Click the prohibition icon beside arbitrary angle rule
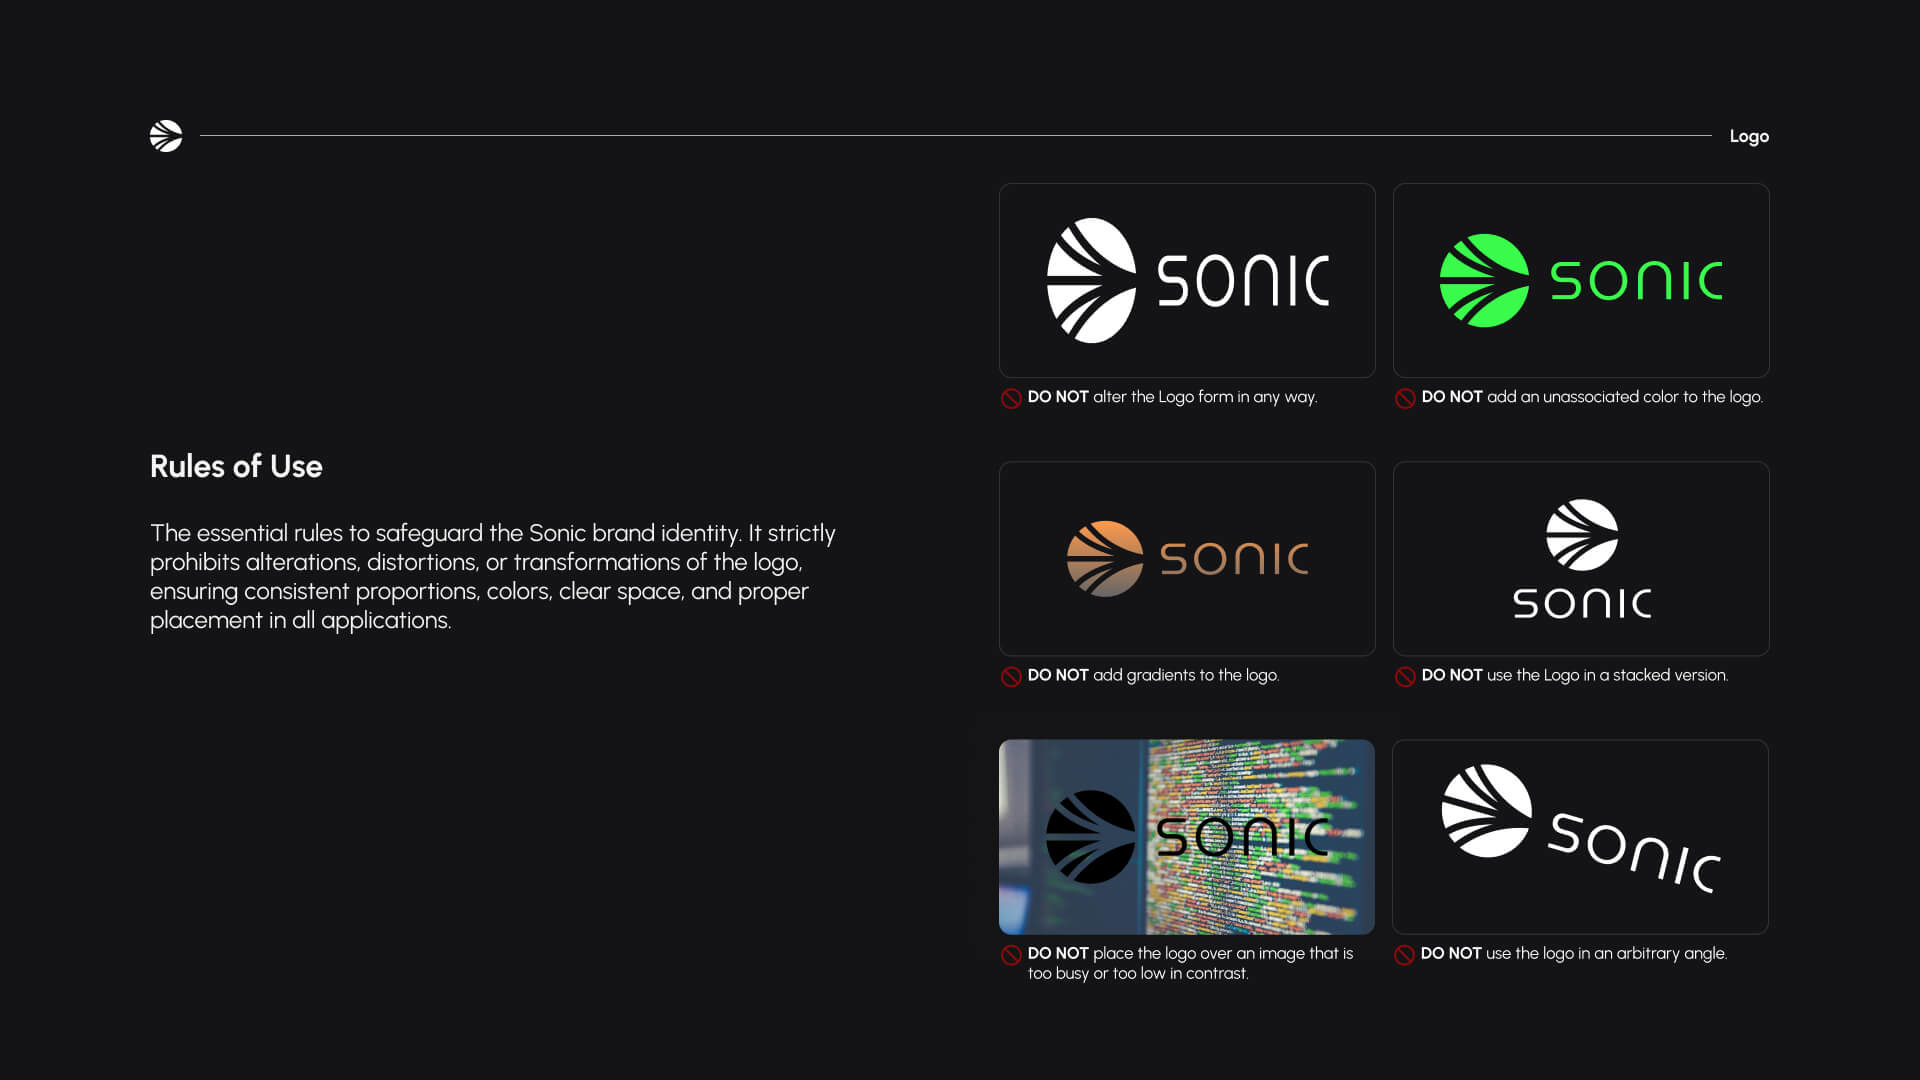 click(x=1404, y=955)
